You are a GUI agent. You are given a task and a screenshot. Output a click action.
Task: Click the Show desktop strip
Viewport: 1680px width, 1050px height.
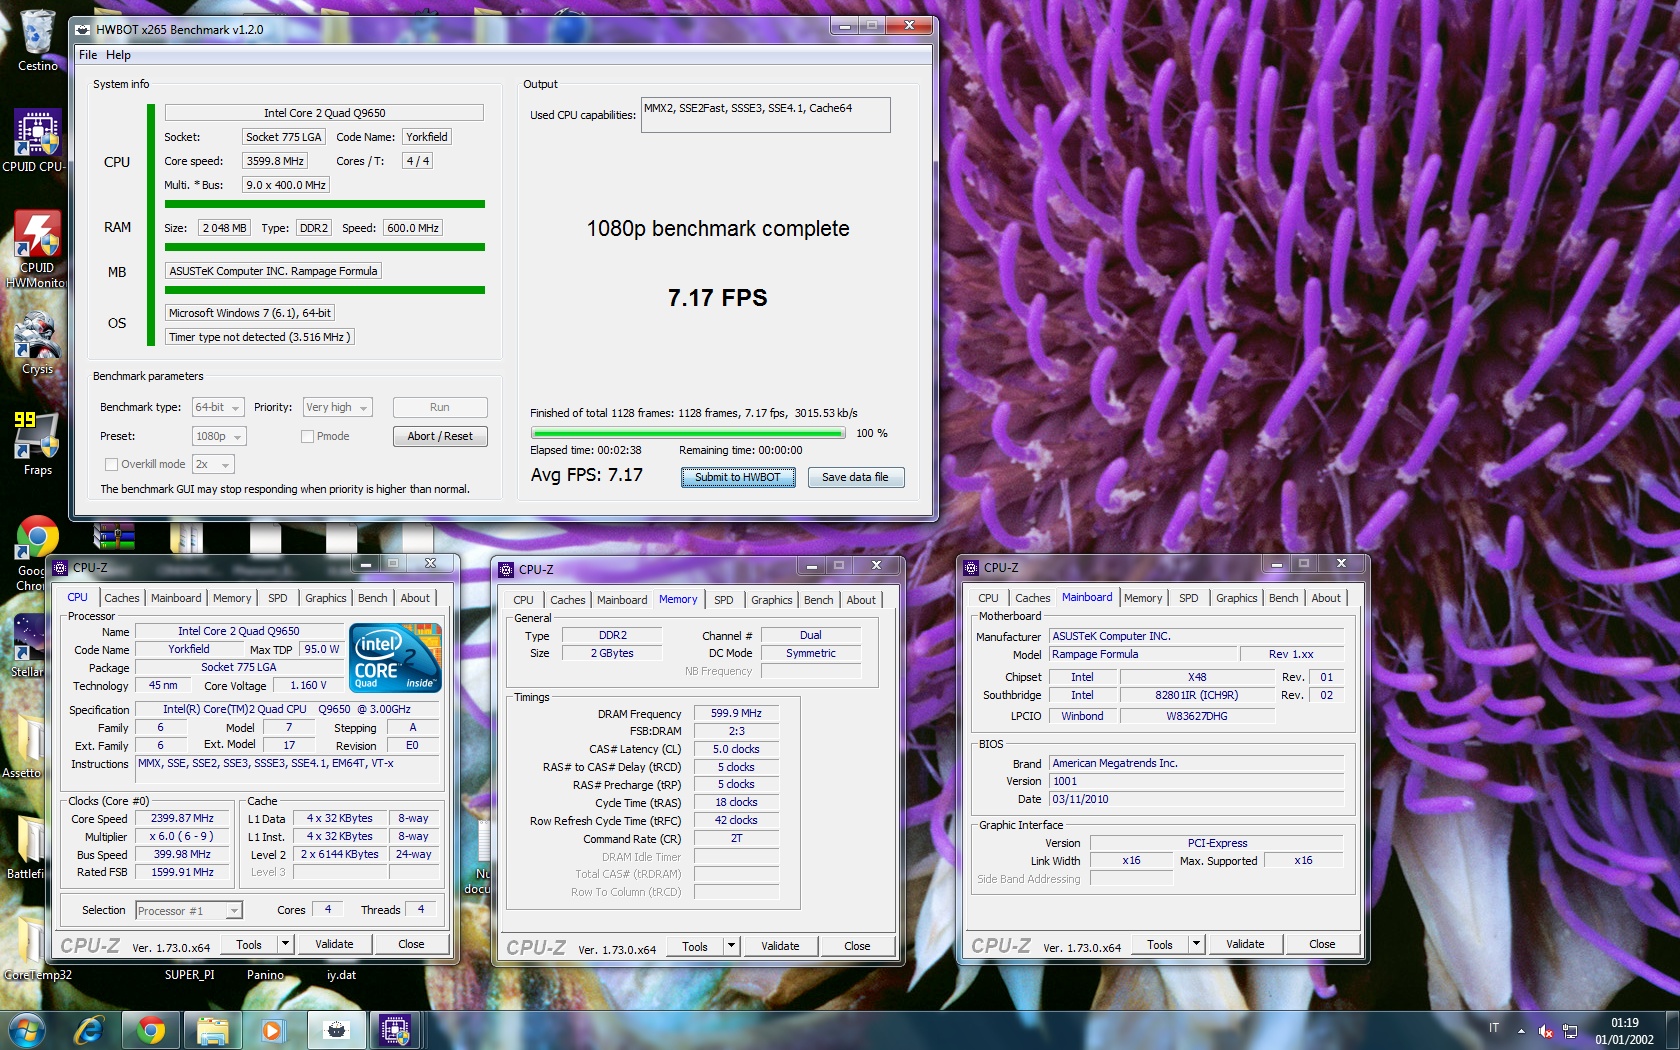pyautogui.click(x=1672, y=1030)
